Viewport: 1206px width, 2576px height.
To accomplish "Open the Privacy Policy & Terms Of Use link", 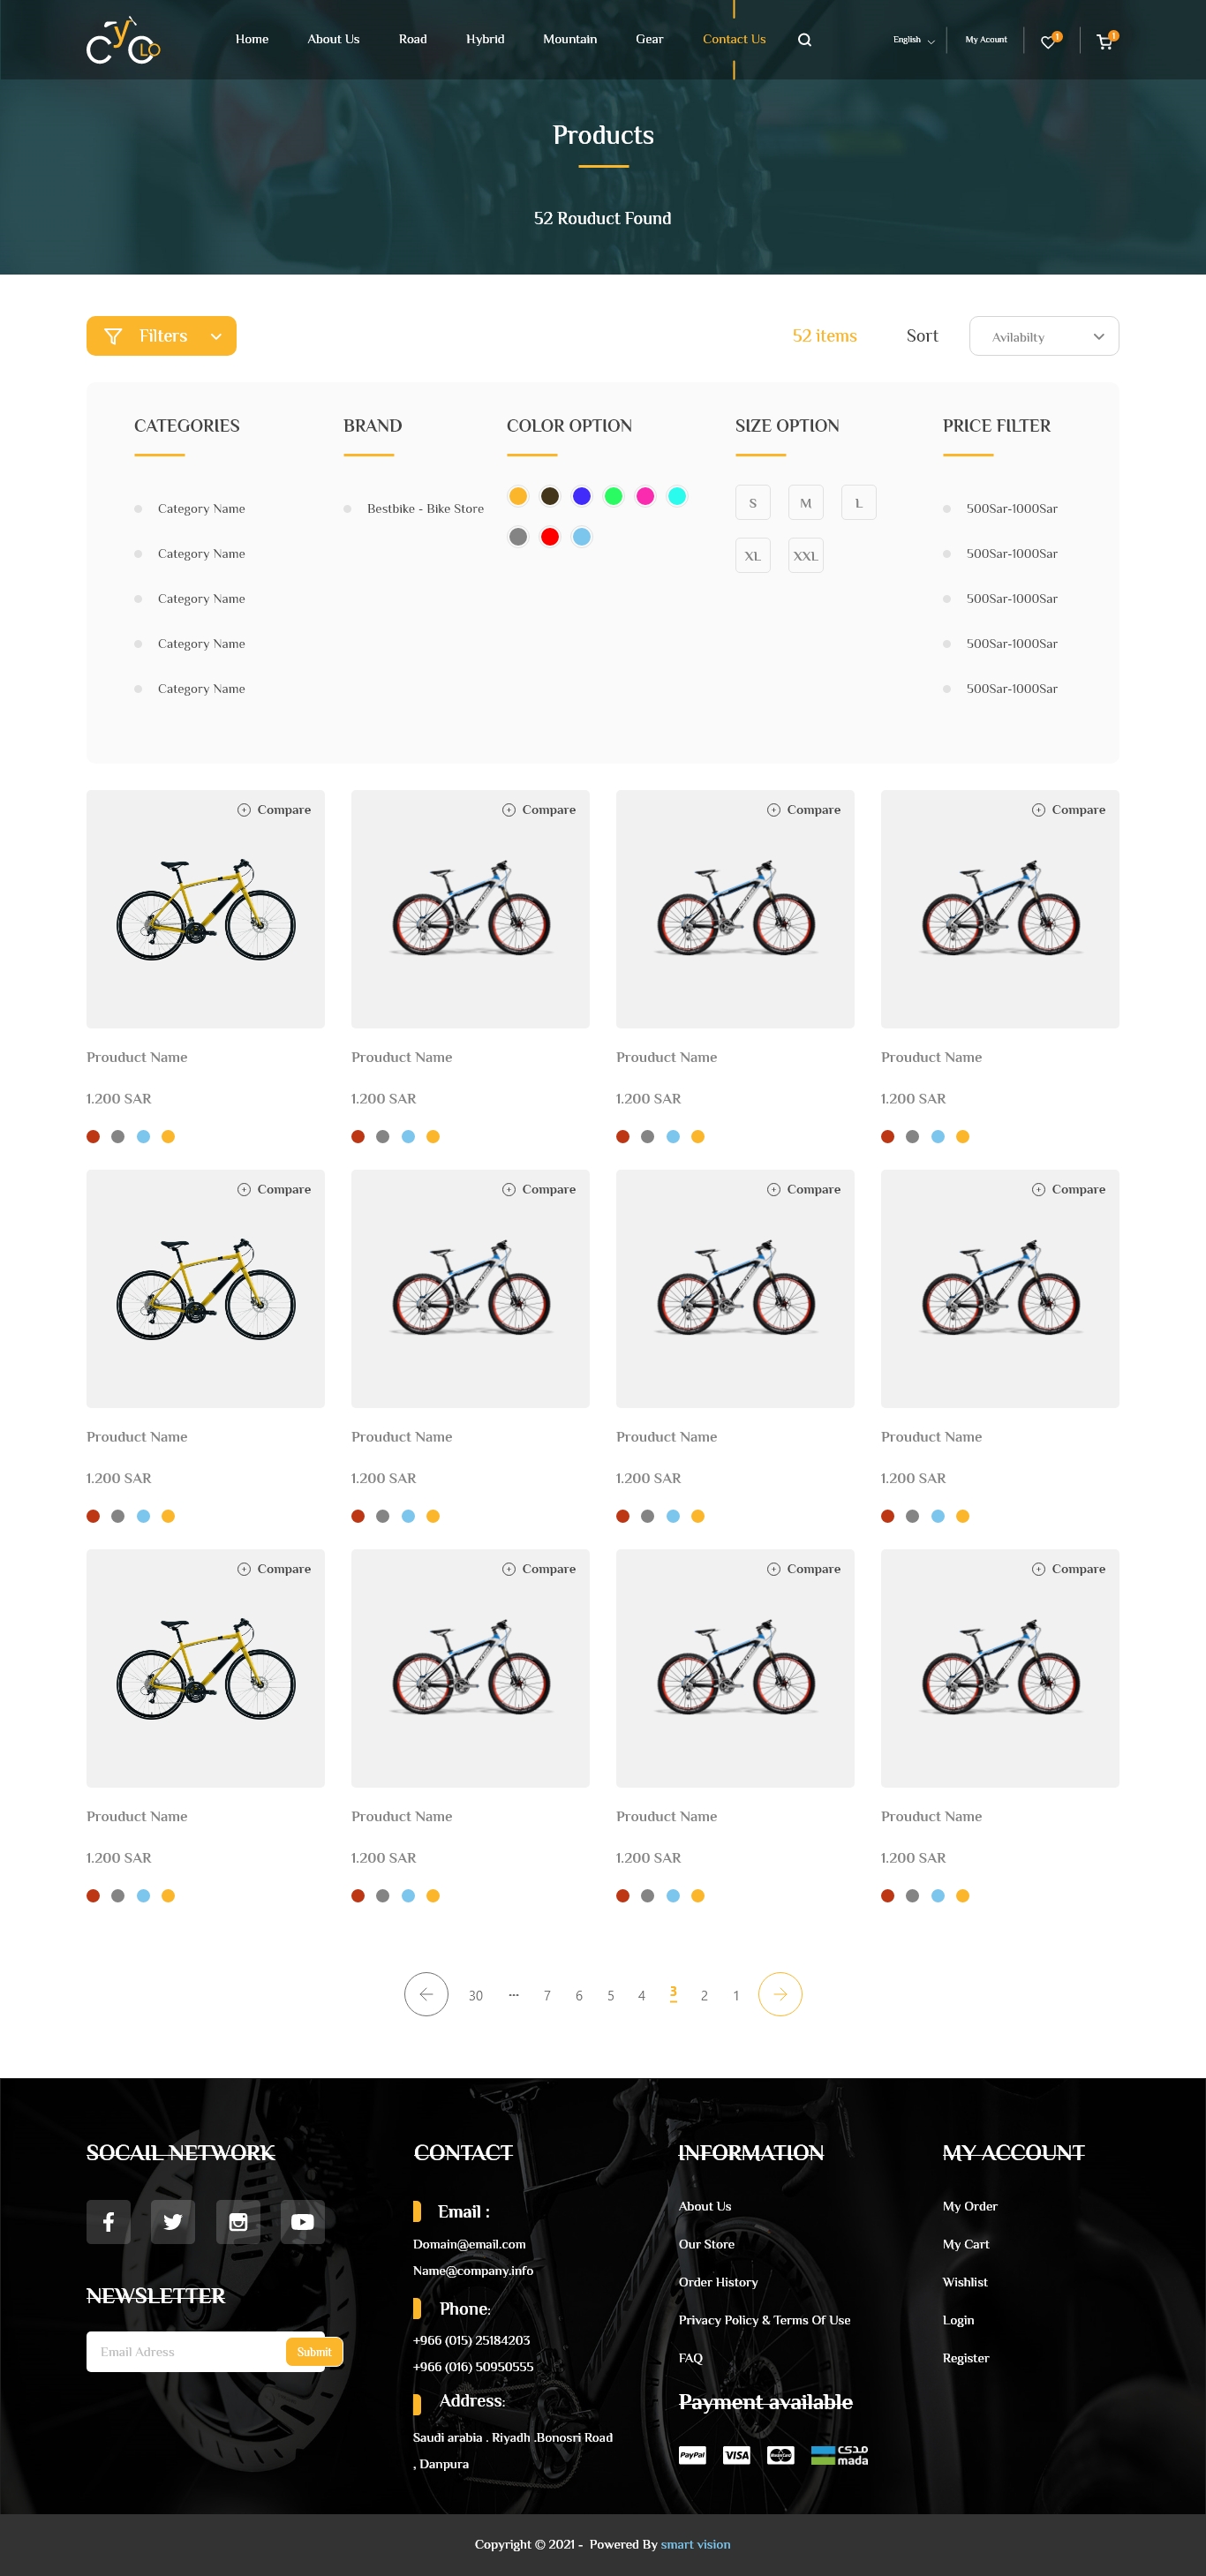I will [x=764, y=2320].
